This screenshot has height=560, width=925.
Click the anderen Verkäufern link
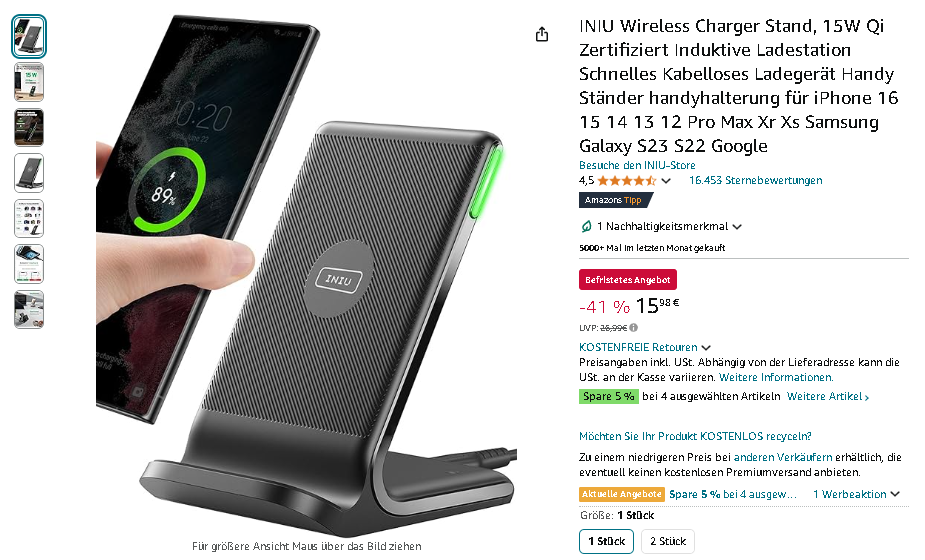(x=783, y=457)
